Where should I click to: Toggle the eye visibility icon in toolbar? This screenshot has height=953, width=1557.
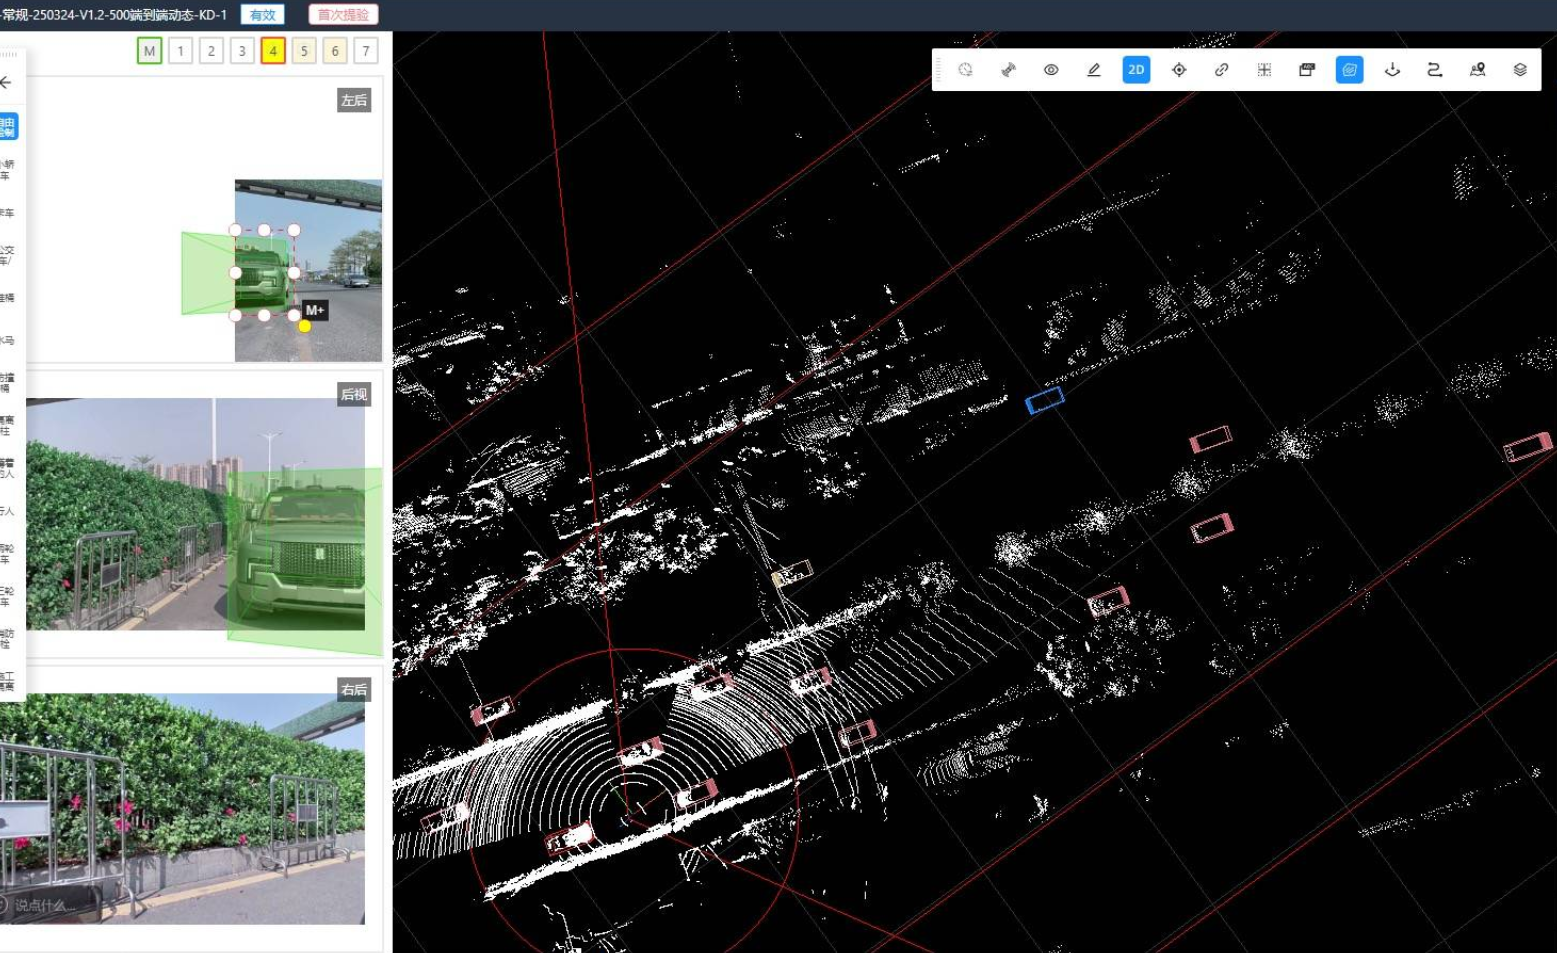(x=1051, y=70)
